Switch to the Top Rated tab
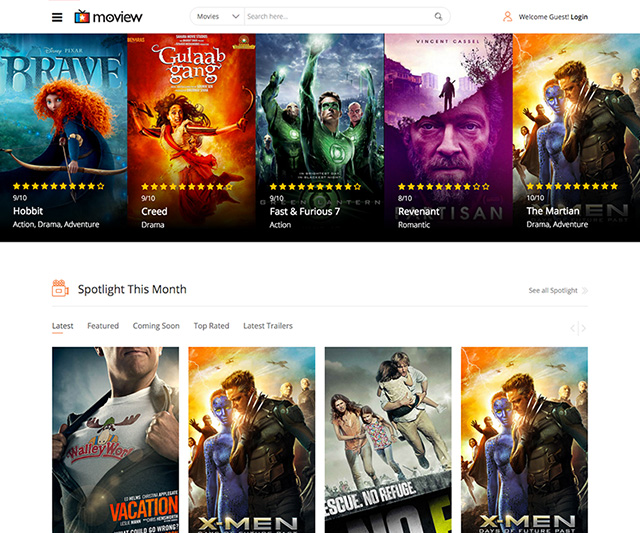Viewport: 640px width, 533px height. [x=211, y=326]
